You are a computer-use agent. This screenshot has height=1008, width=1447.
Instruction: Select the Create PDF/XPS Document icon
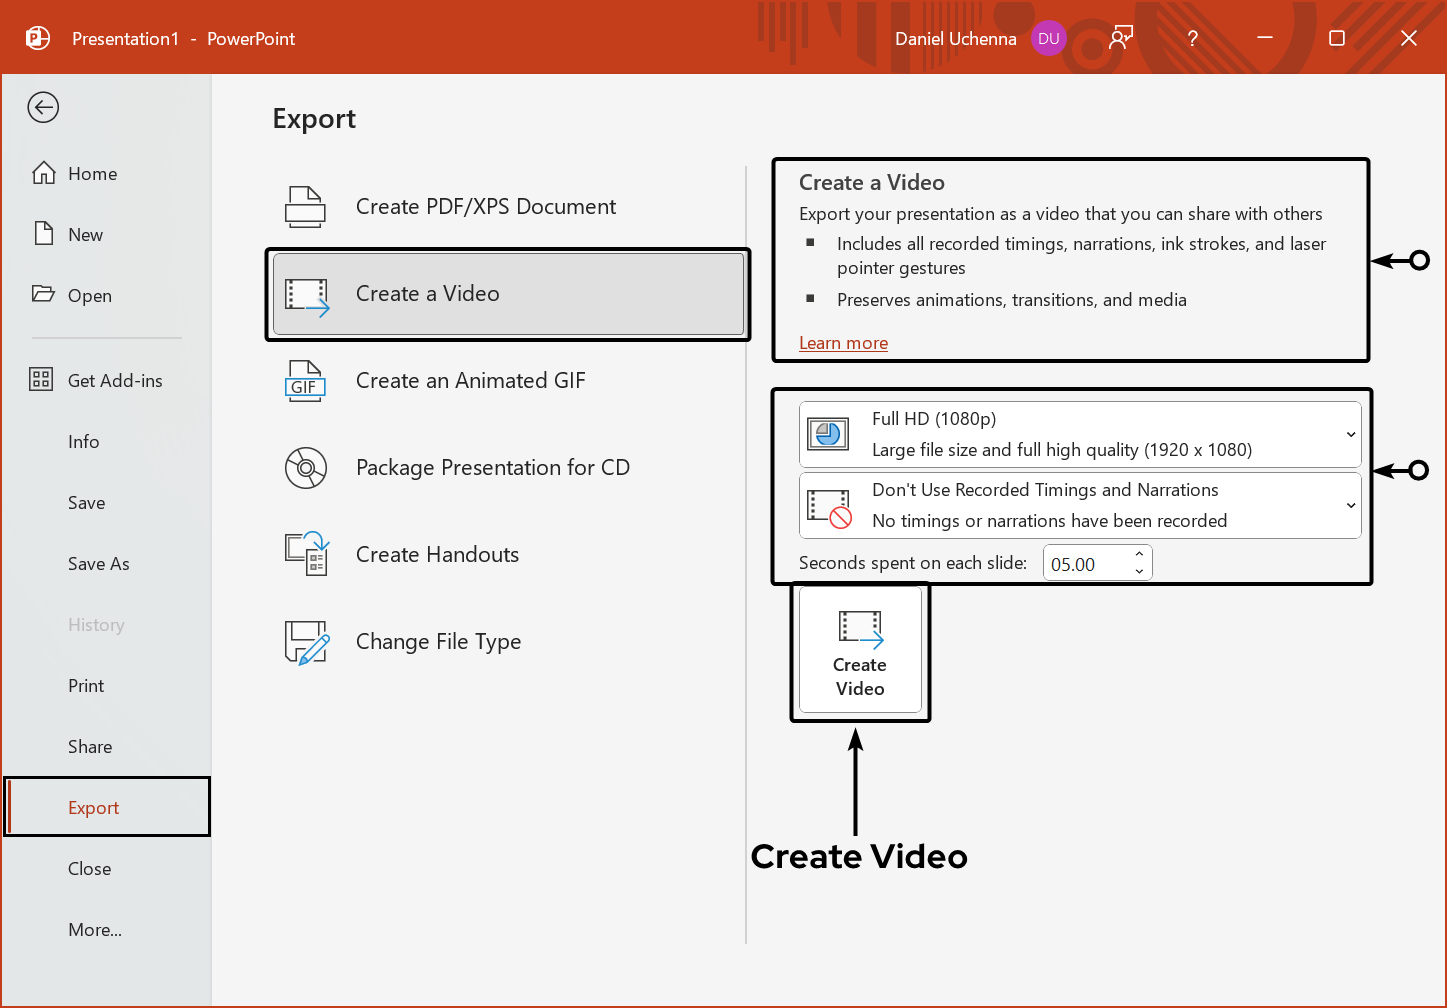306,206
